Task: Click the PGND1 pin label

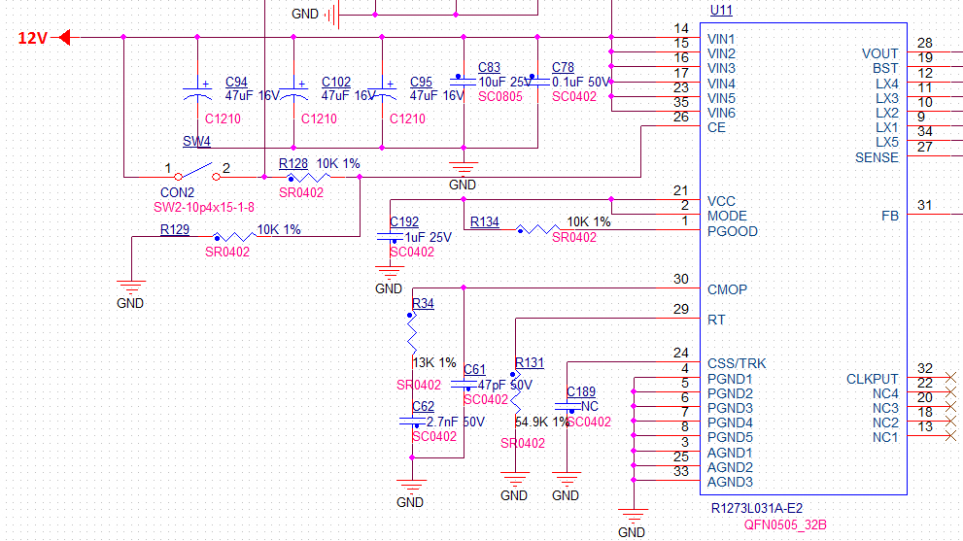Action: pyautogui.click(x=730, y=379)
